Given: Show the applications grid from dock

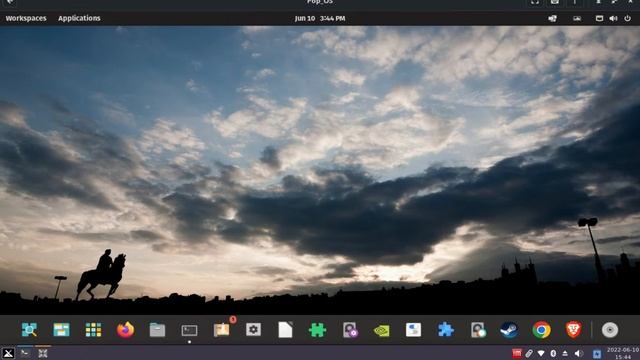Looking at the screenshot, I should [x=93, y=330].
